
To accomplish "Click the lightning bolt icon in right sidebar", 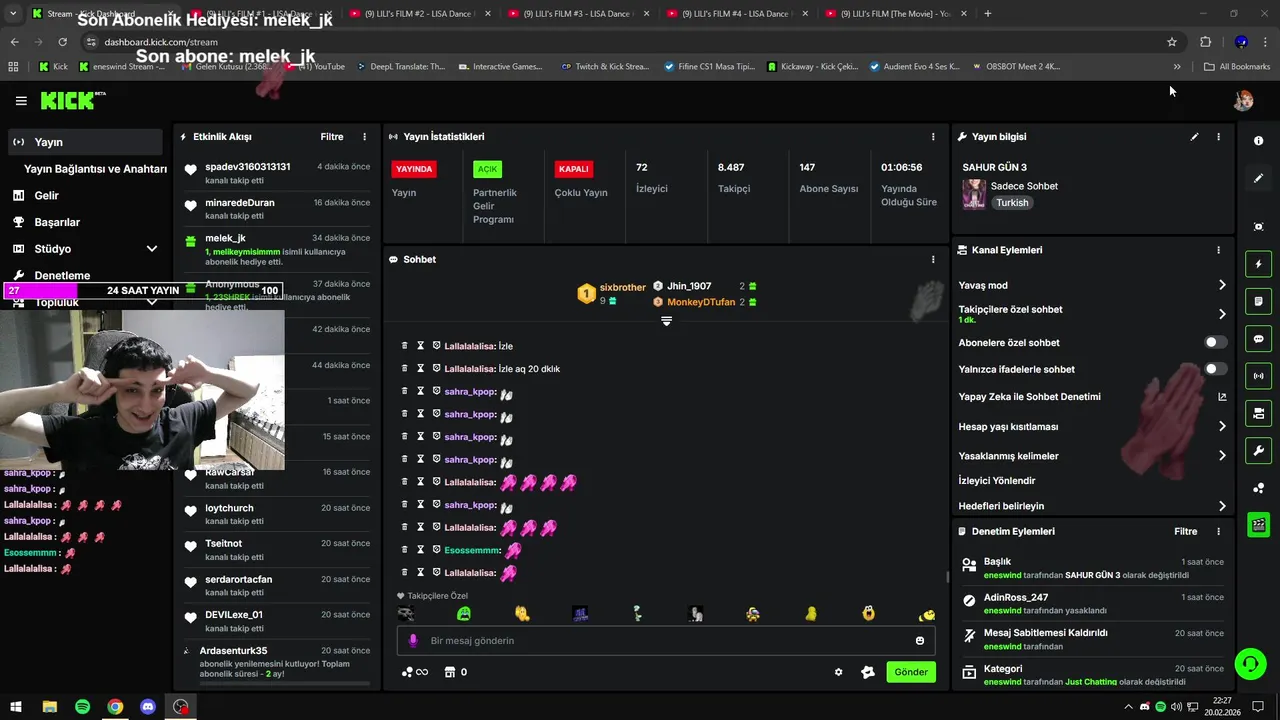I will tap(1258, 264).
